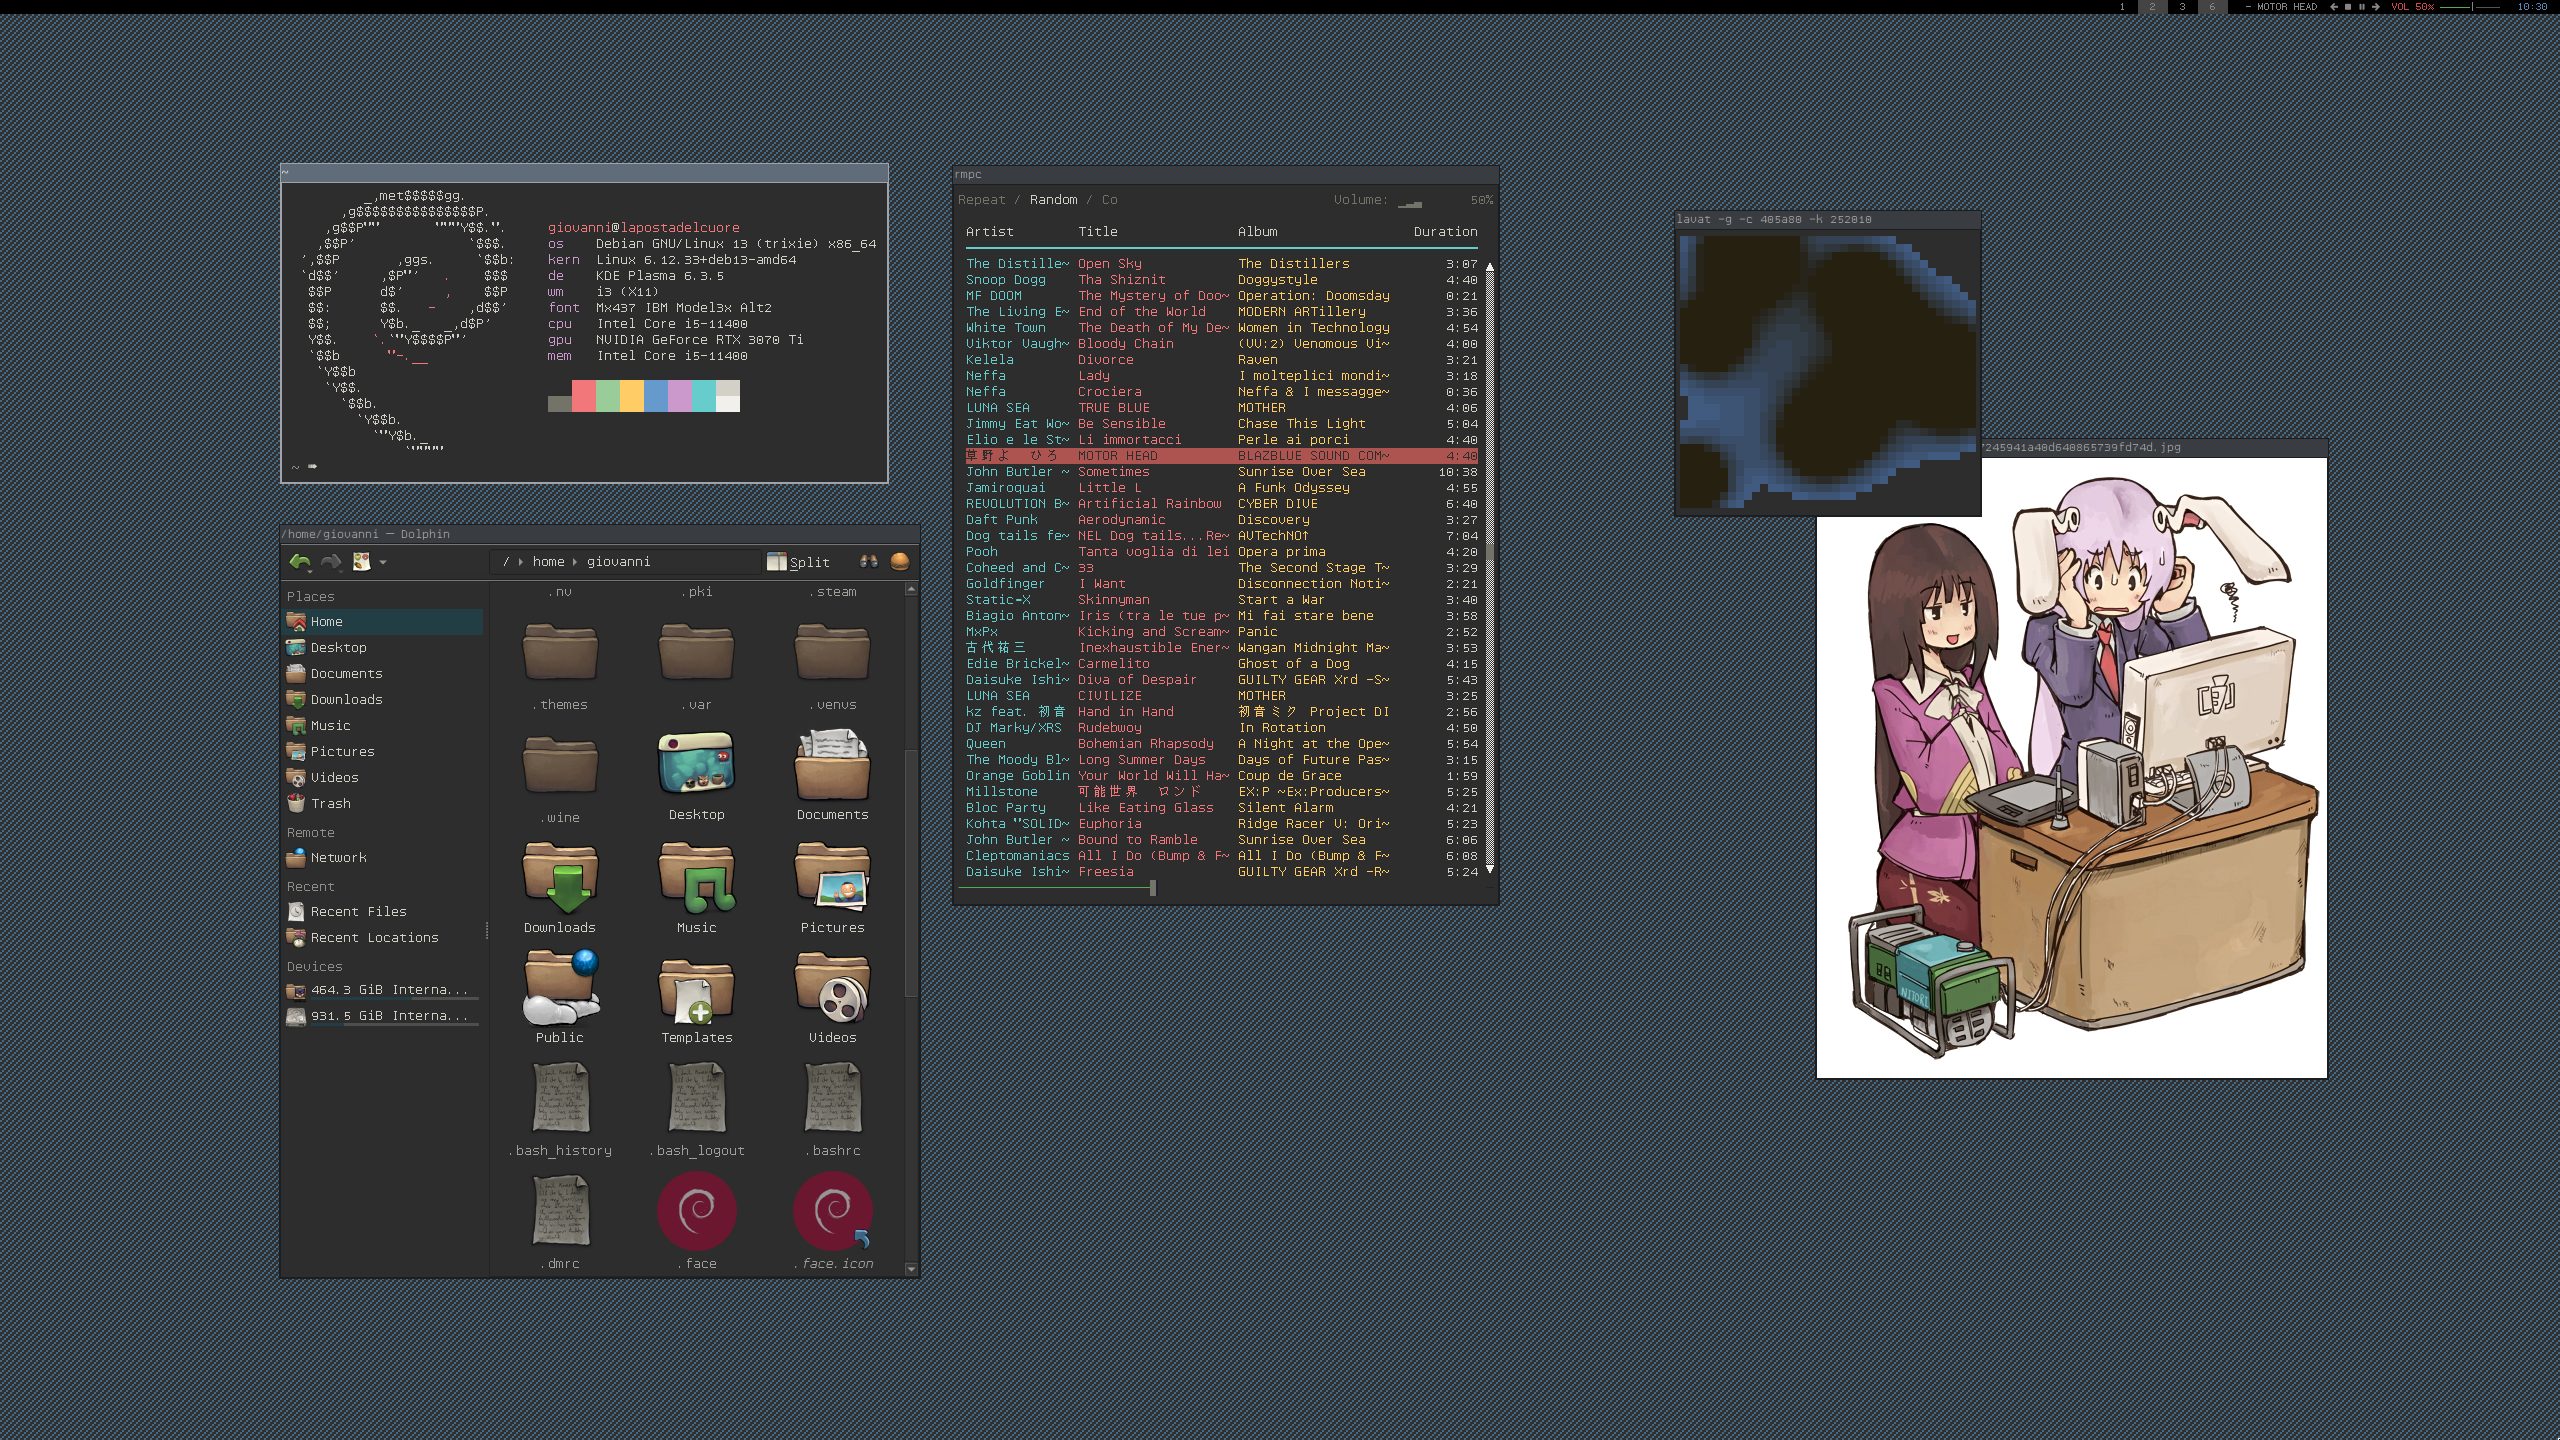Open Network under Remote in Places
Image resolution: width=2560 pixels, height=1440 pixels.
pyautogui.click(x=384, y=858)
